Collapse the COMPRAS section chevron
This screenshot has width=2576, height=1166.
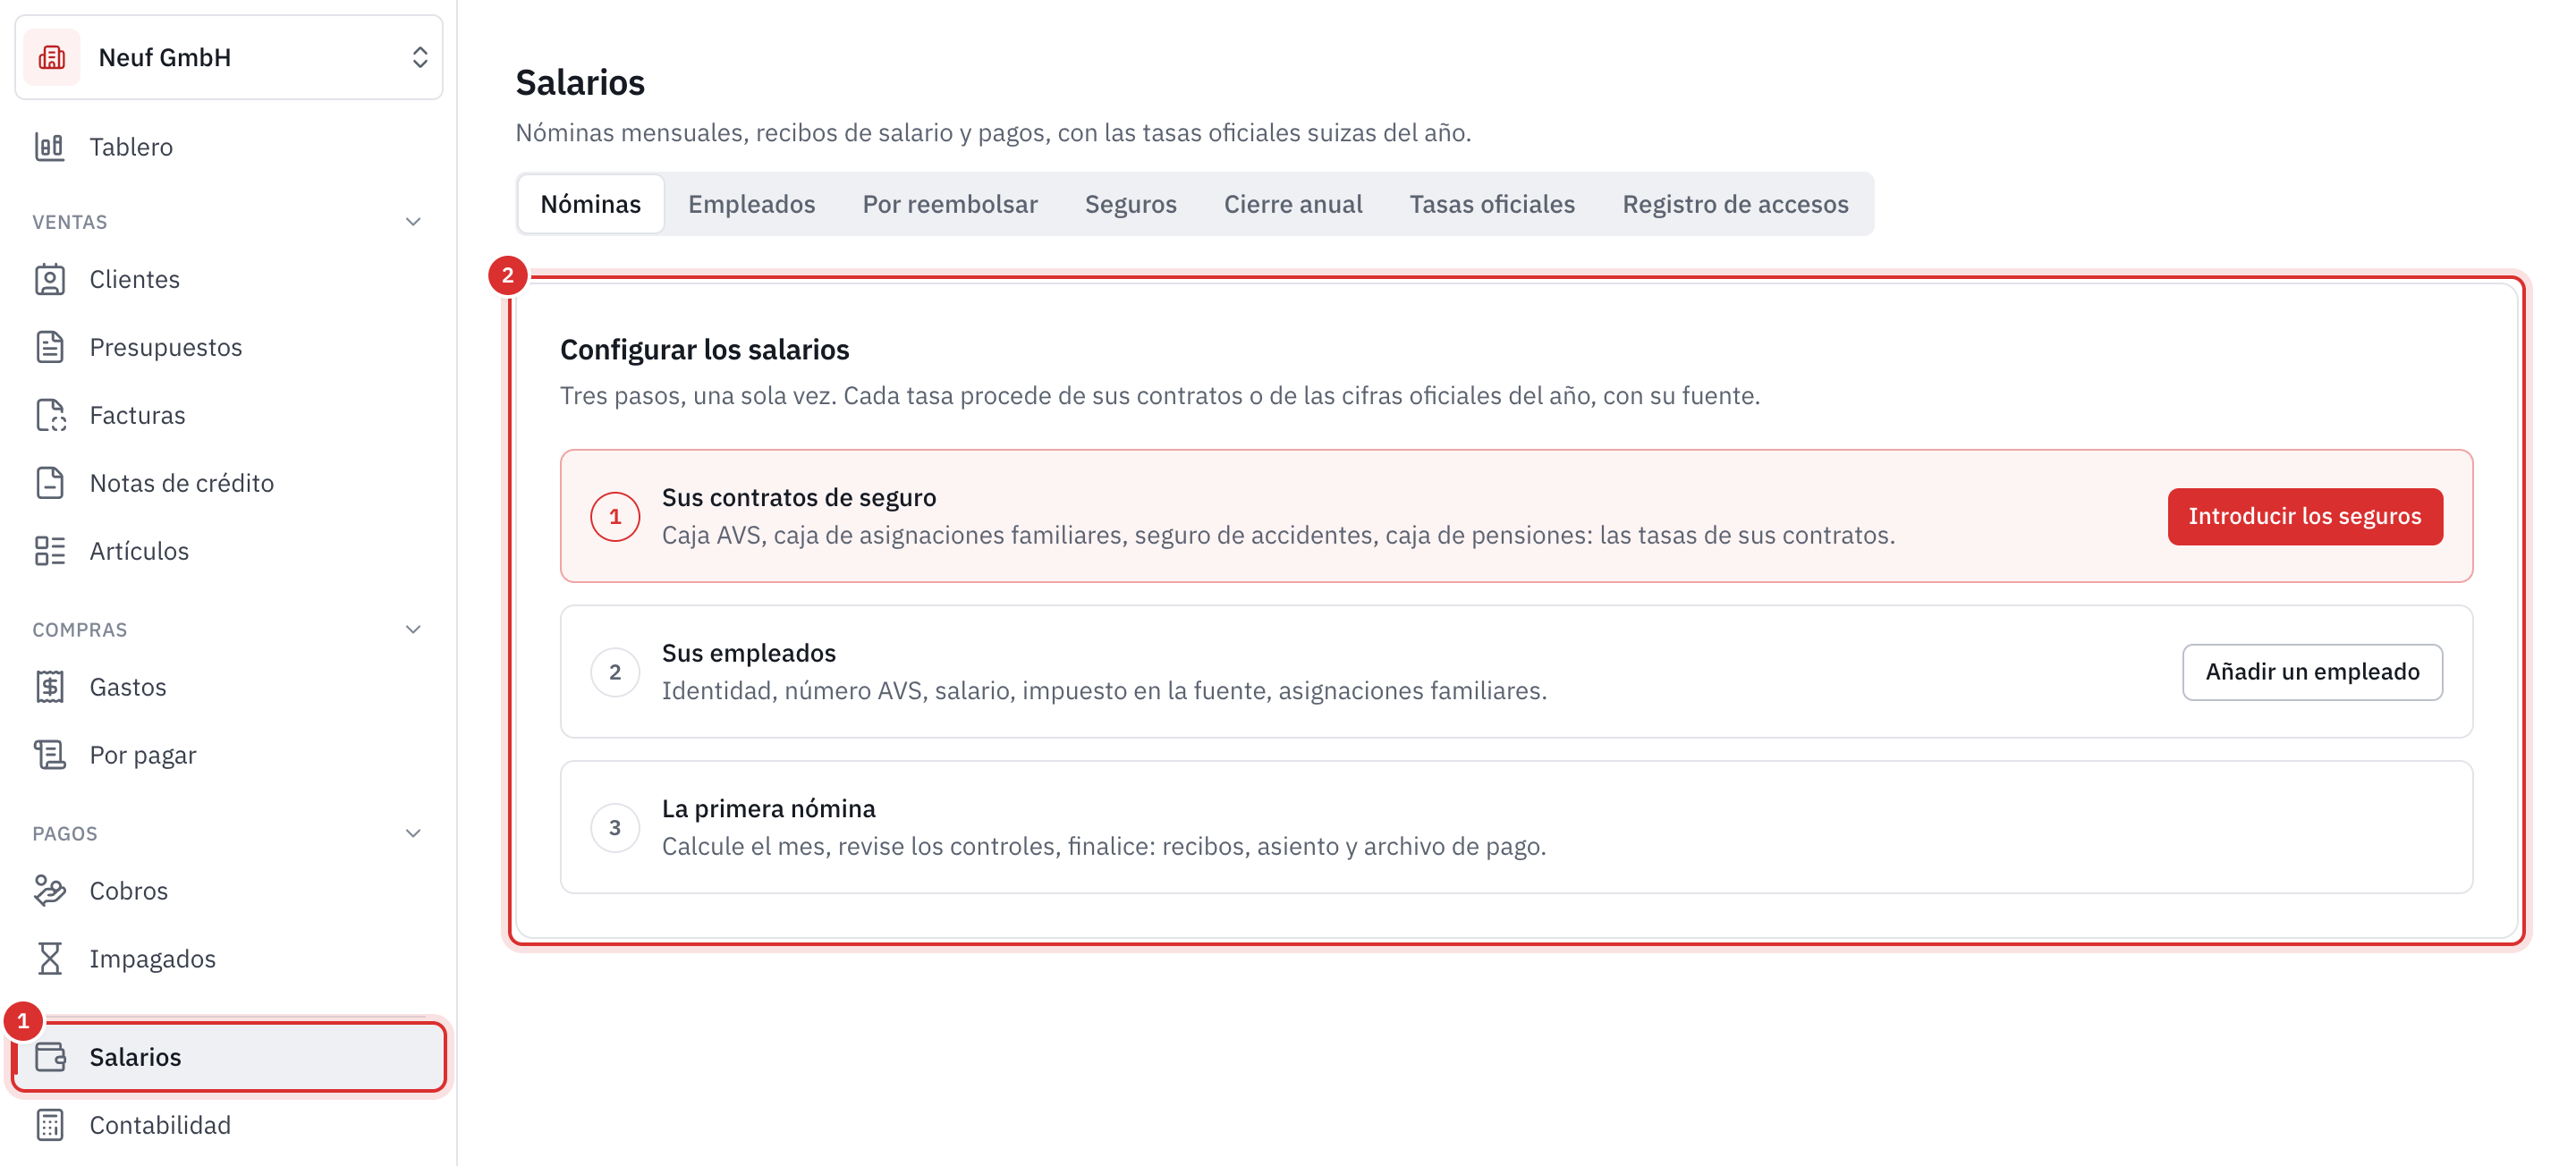pos(413,630)
